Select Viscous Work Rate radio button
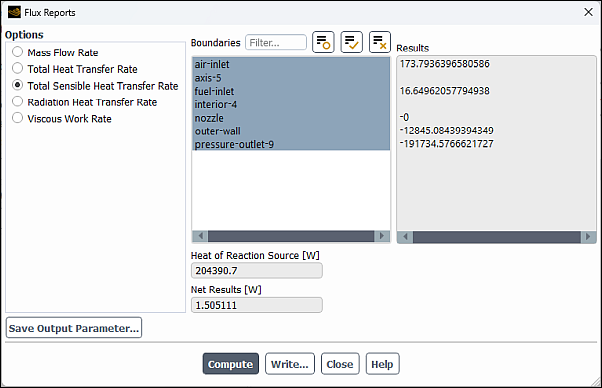The height and width of the screenshot is (388, 602). pyautogui.click(x=18, y=118)
